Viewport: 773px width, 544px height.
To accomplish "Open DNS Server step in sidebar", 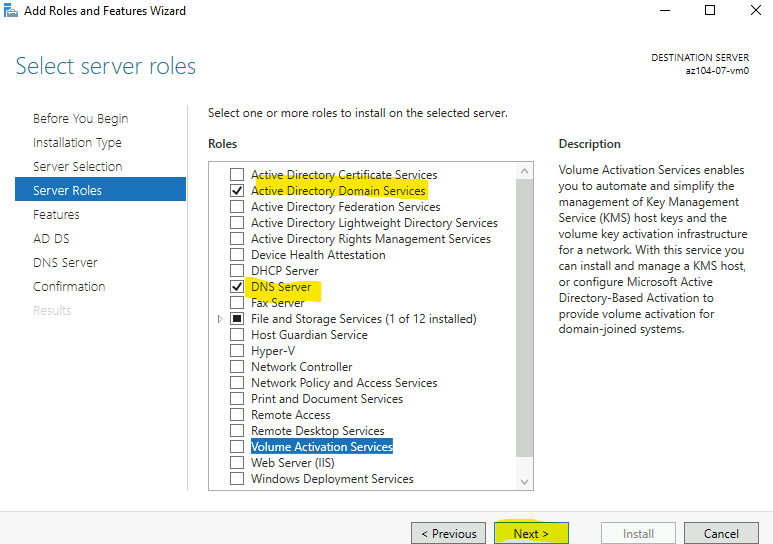I will (x=65, y=262).
